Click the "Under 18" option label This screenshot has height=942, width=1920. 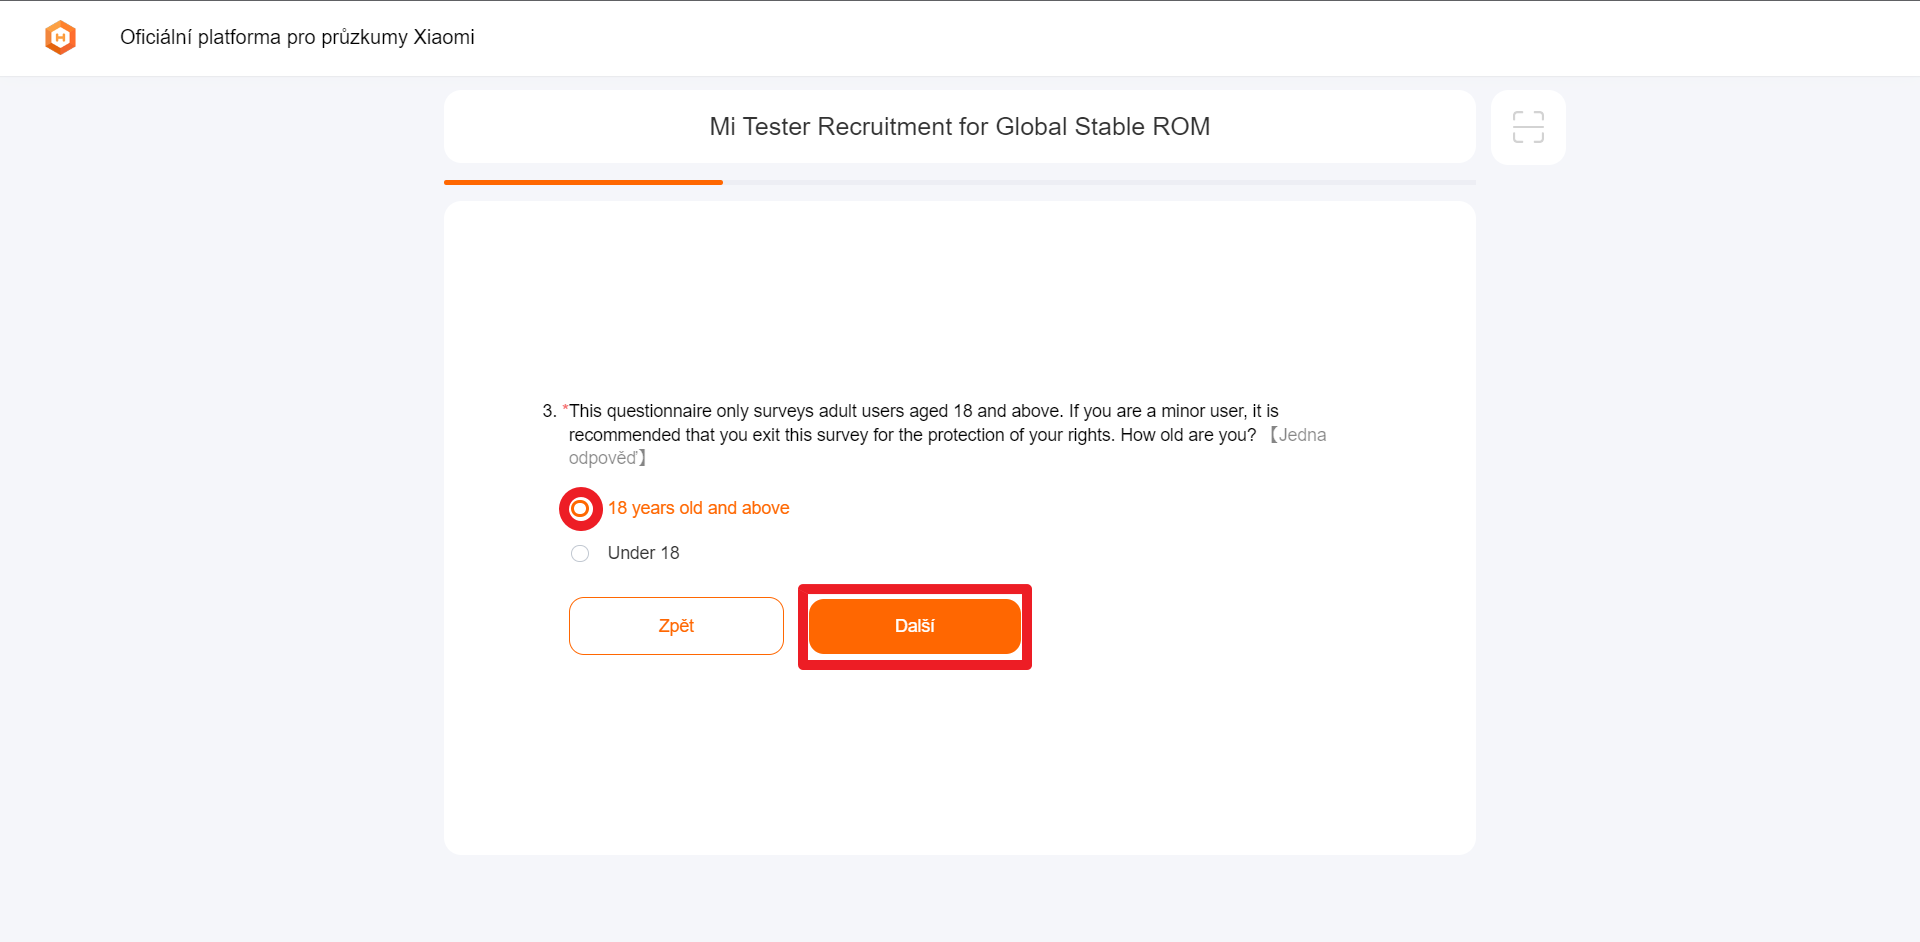click(x=643, y=553)
